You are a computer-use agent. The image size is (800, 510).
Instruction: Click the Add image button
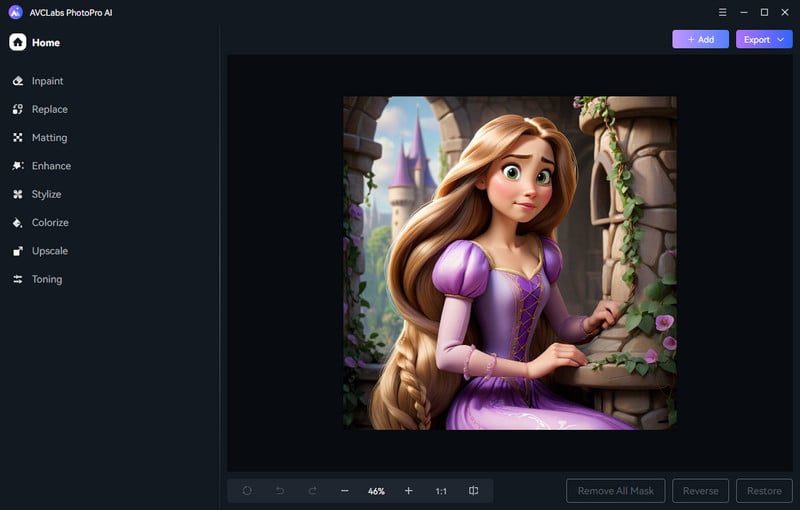pyautogui.click(x=701, y=39)
